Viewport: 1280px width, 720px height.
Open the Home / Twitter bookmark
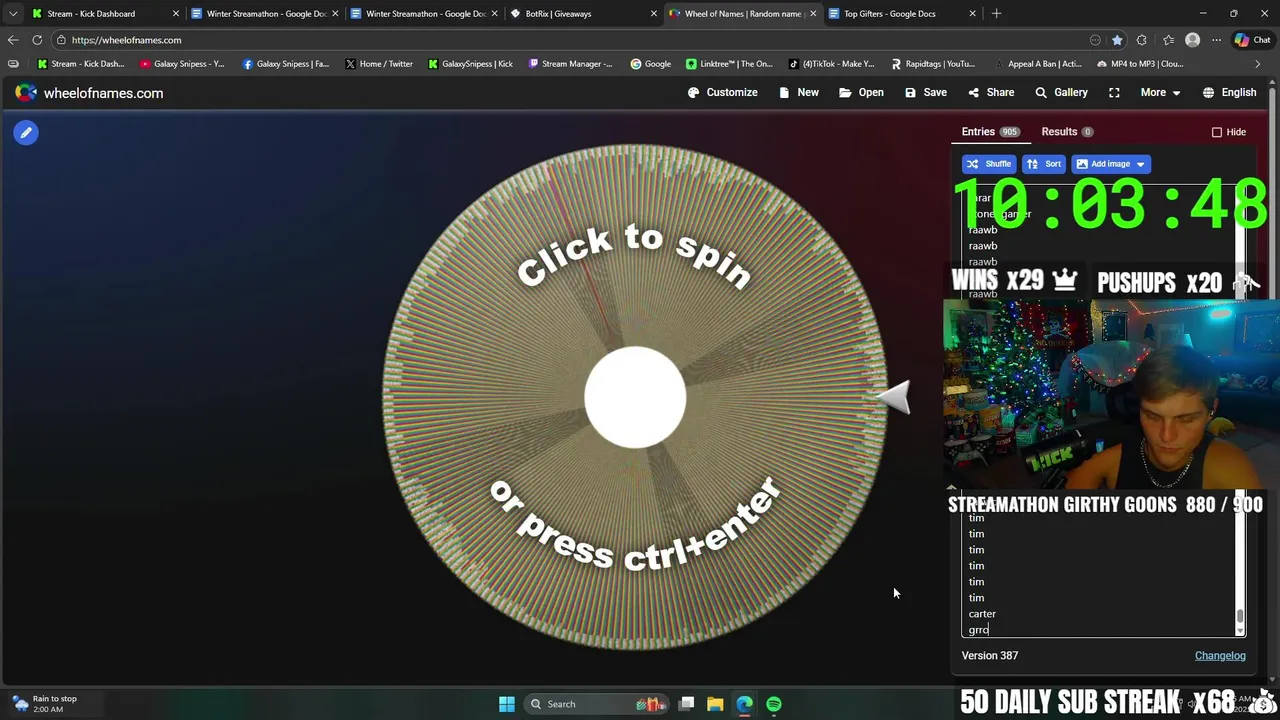point(379,64)
